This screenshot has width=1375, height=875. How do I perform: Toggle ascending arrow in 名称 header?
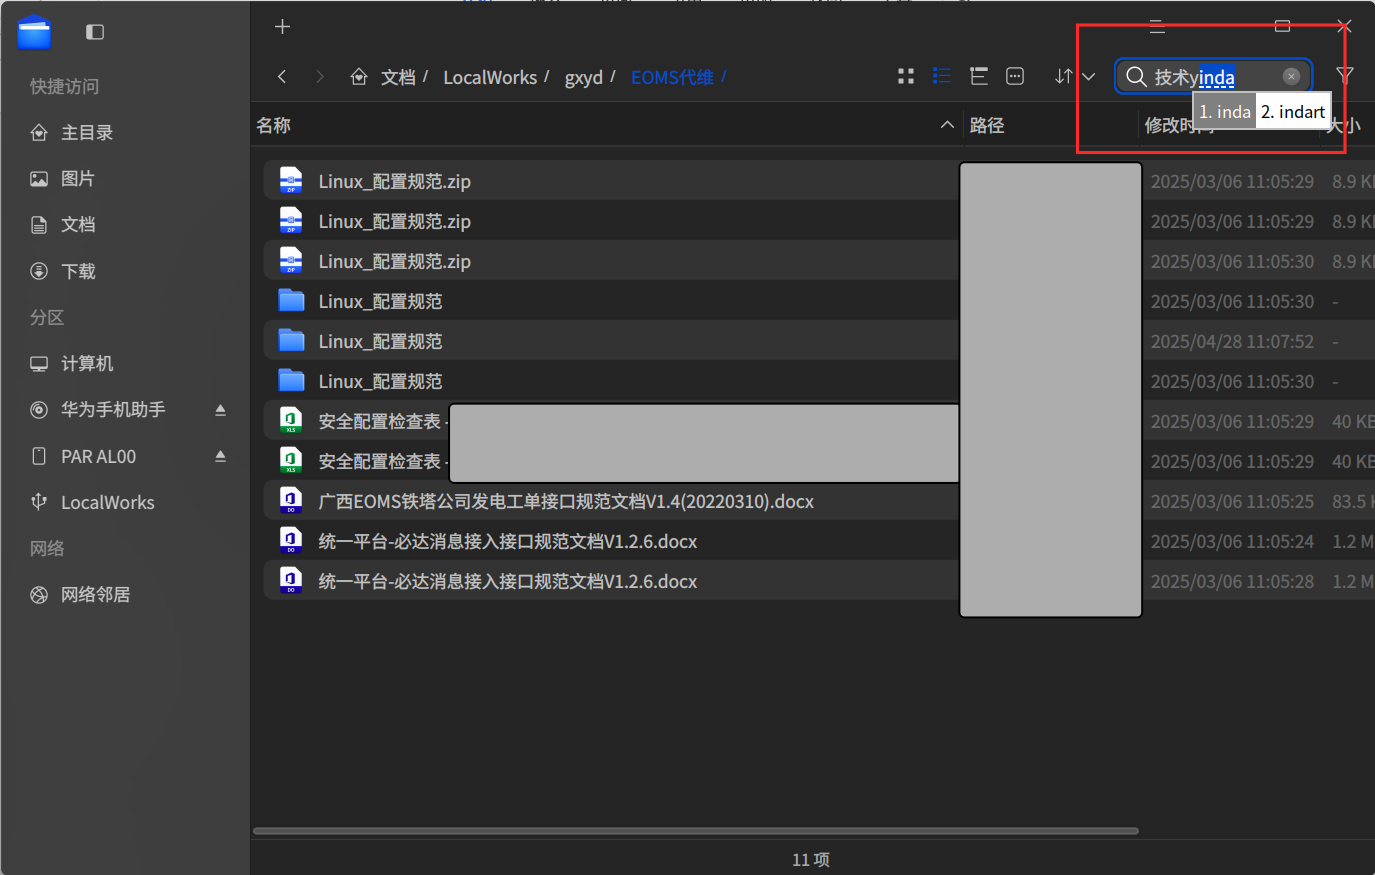pos(947,125)
